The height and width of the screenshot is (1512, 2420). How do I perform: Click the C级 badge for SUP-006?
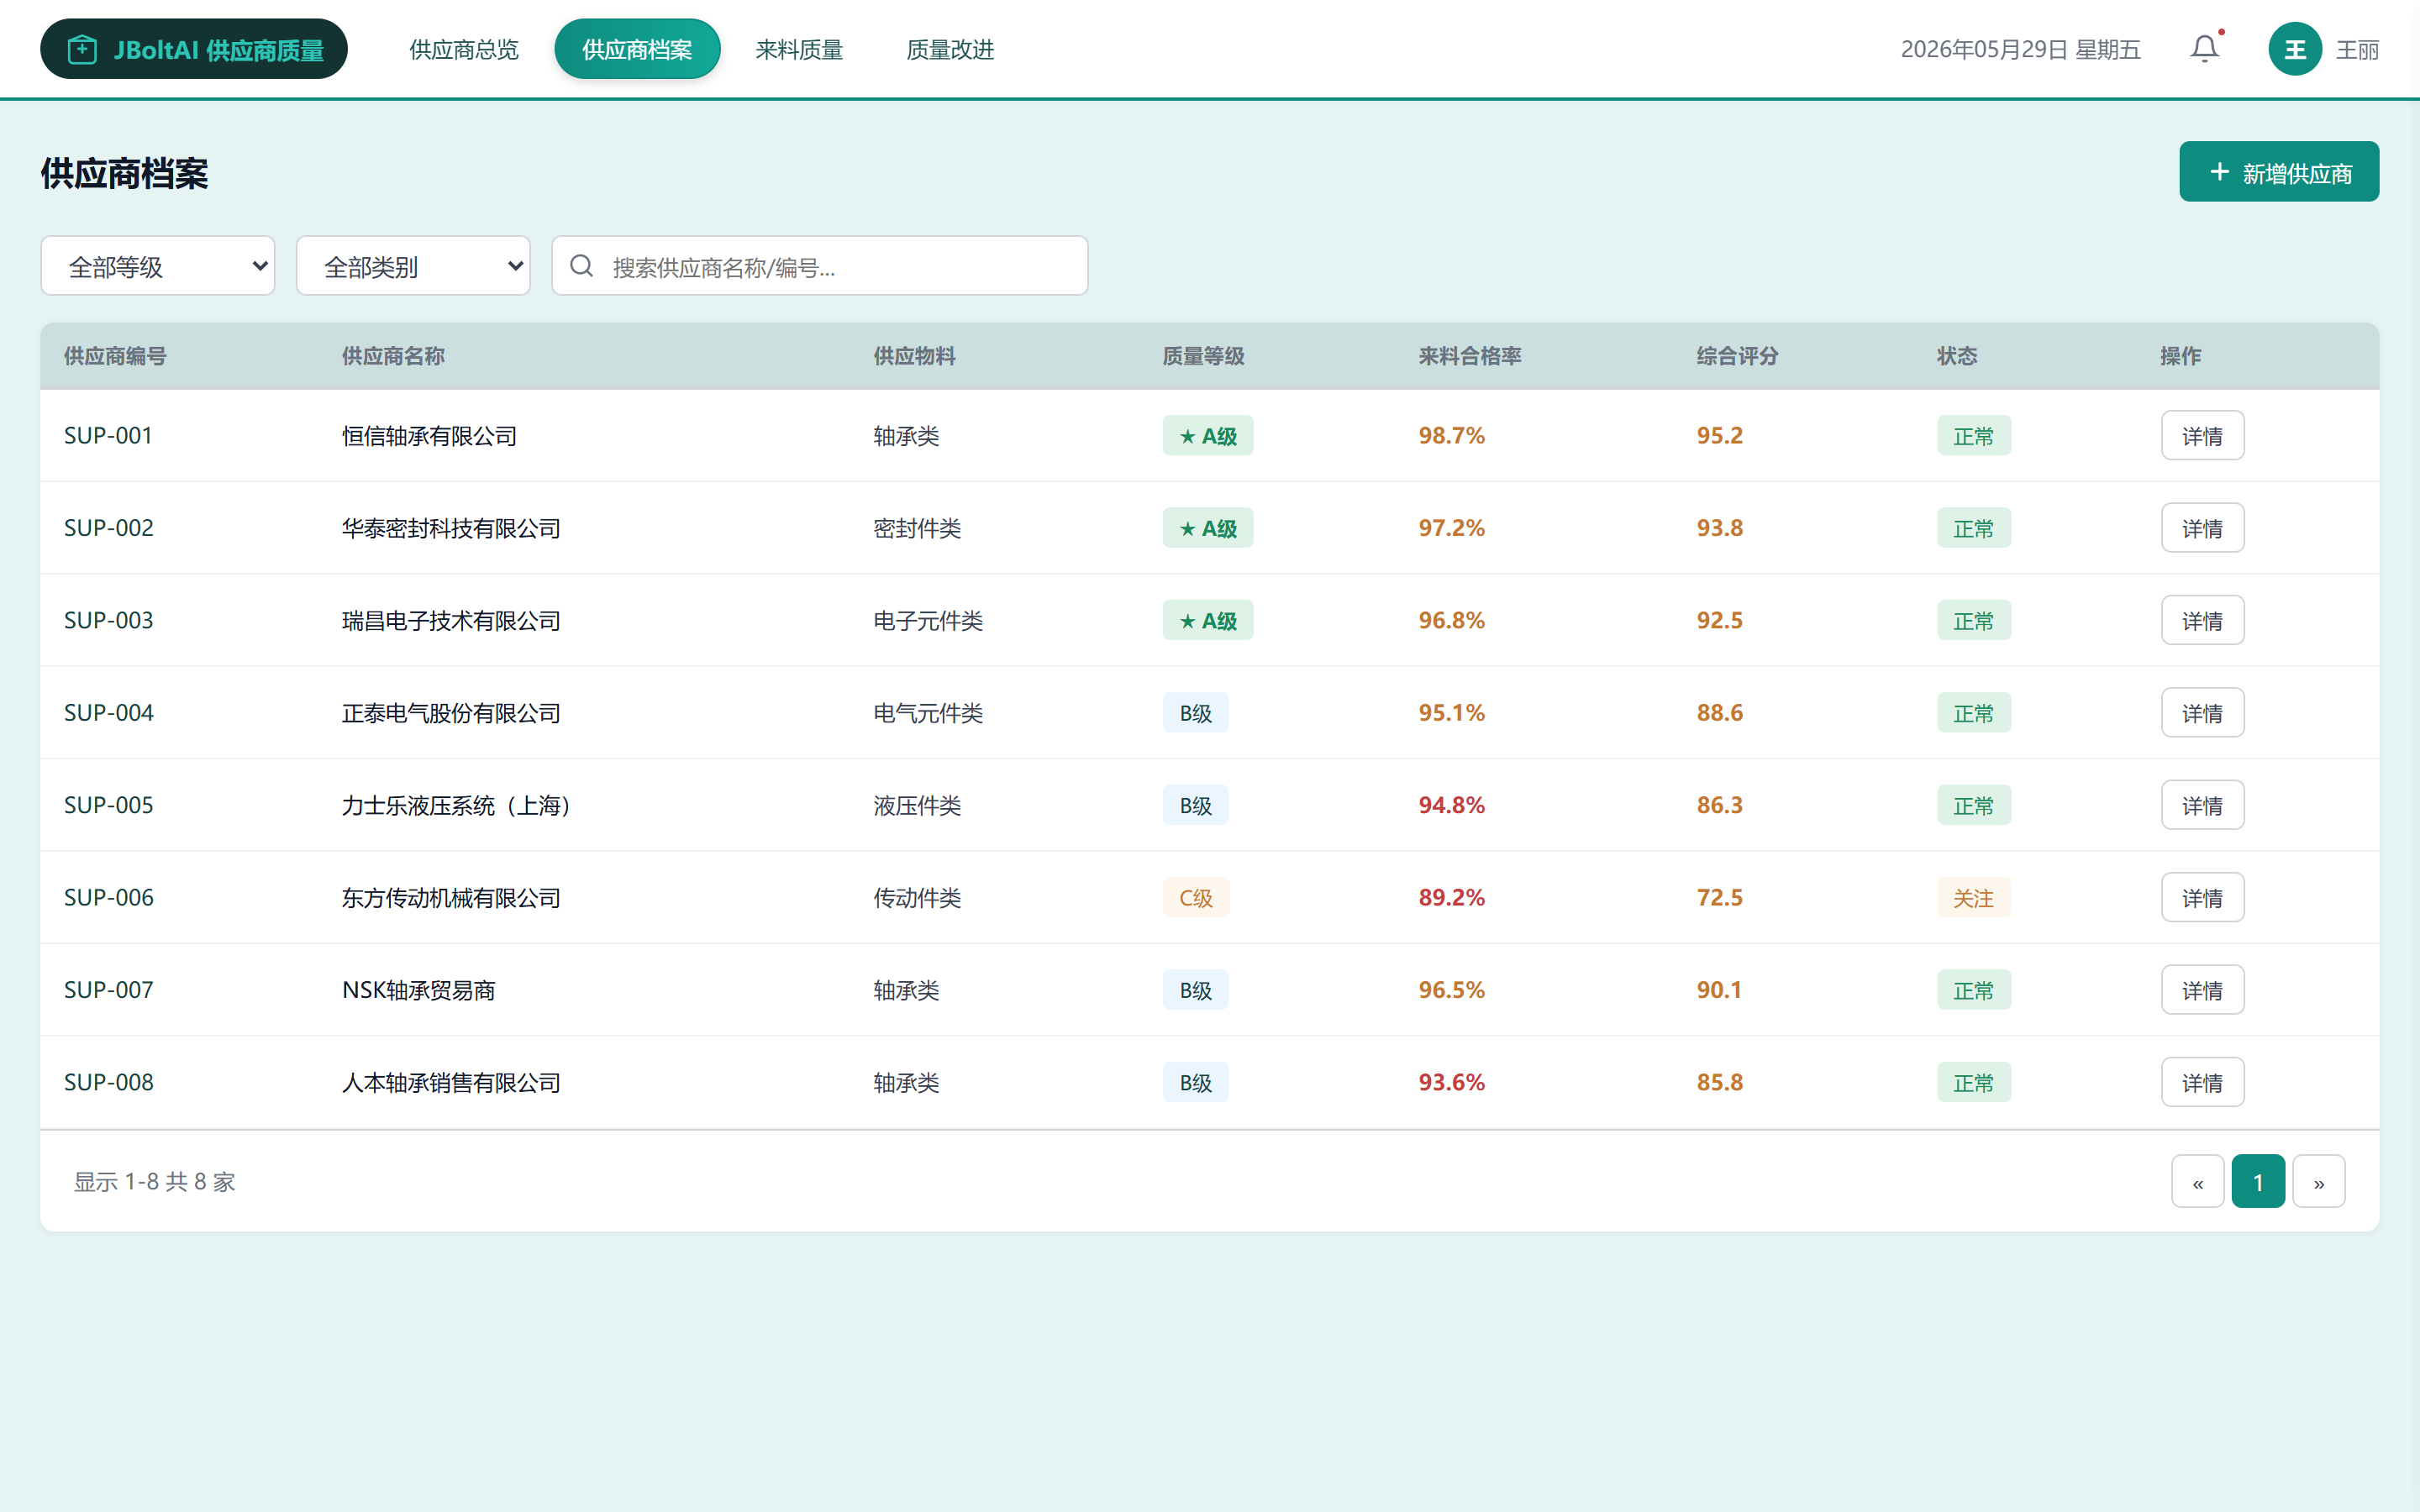click(x=1196, y=897)
